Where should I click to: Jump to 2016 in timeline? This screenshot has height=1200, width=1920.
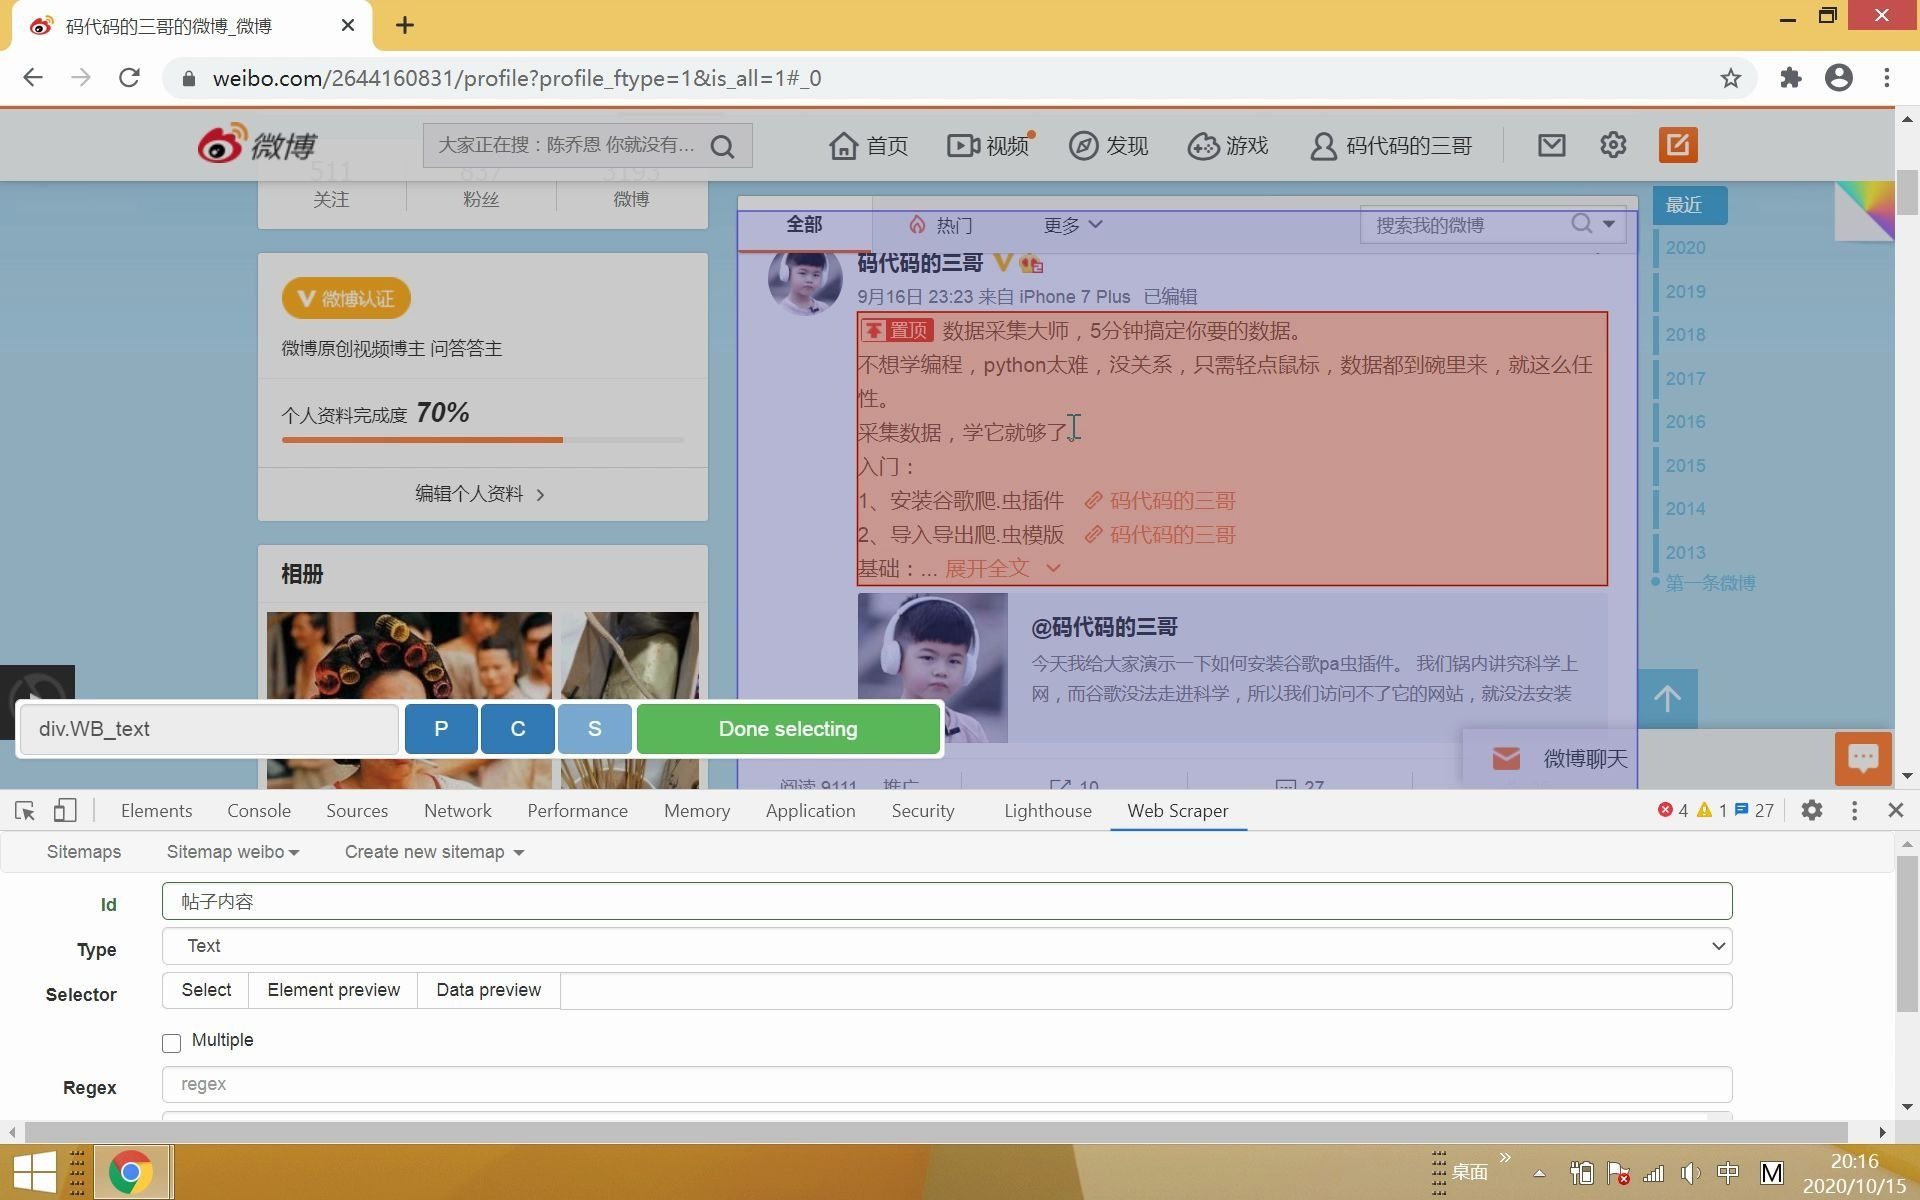tap(1686, 422)
